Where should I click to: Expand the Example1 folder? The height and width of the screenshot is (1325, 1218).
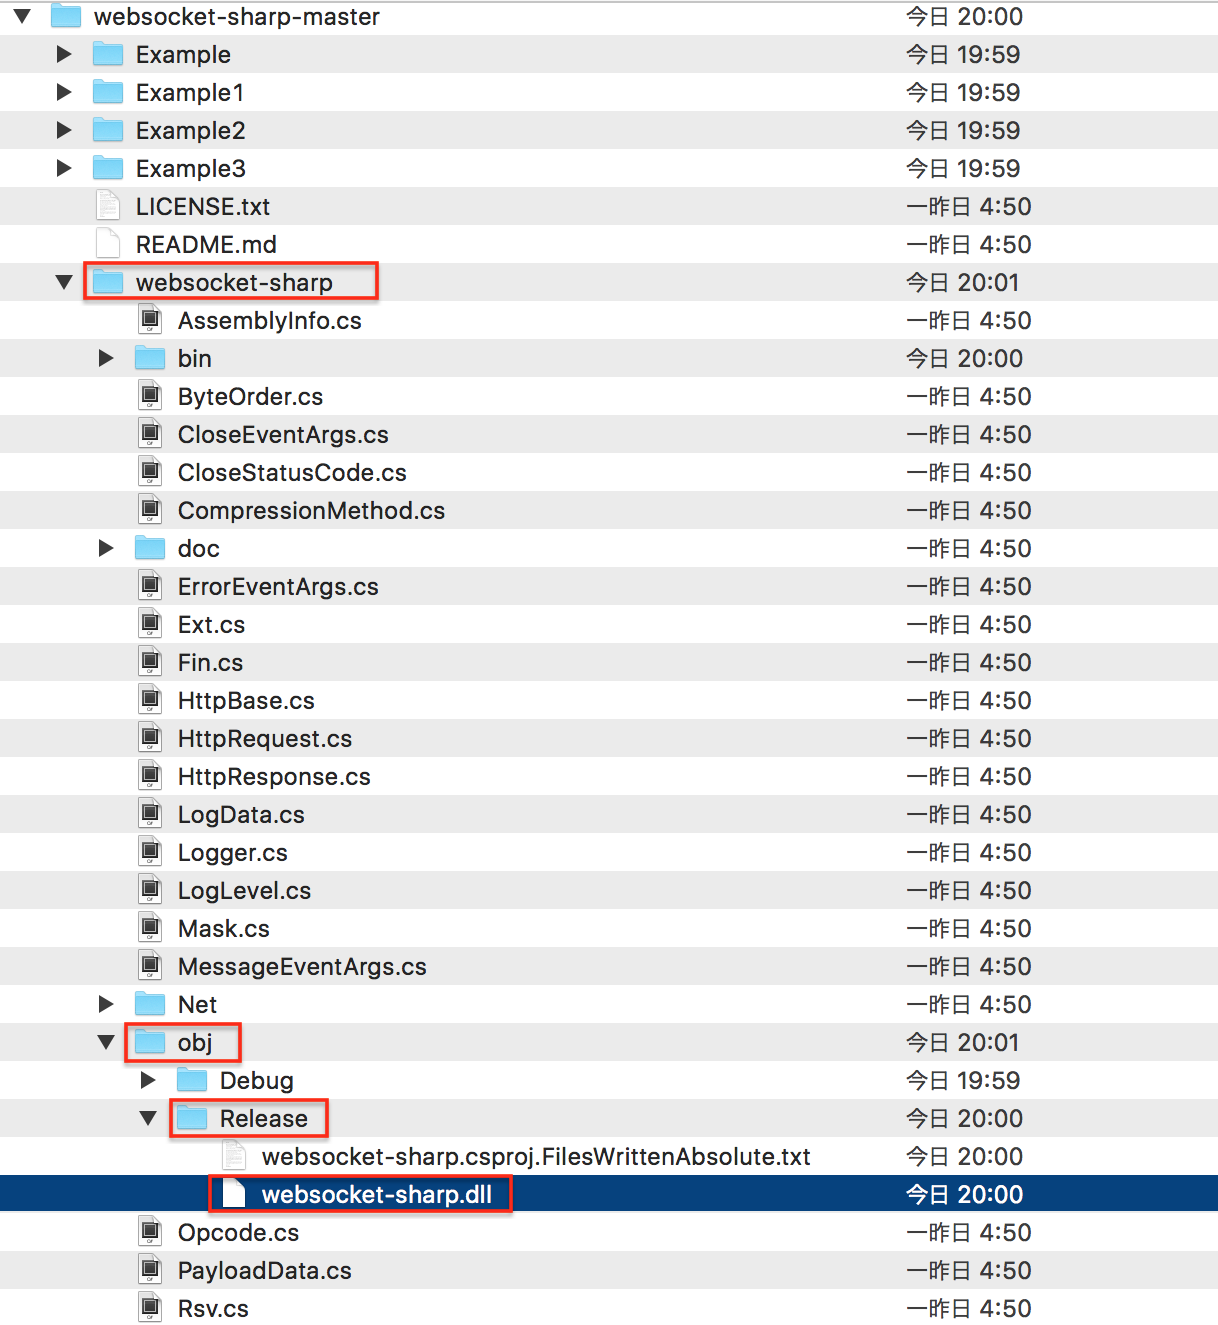coord(63,92)
